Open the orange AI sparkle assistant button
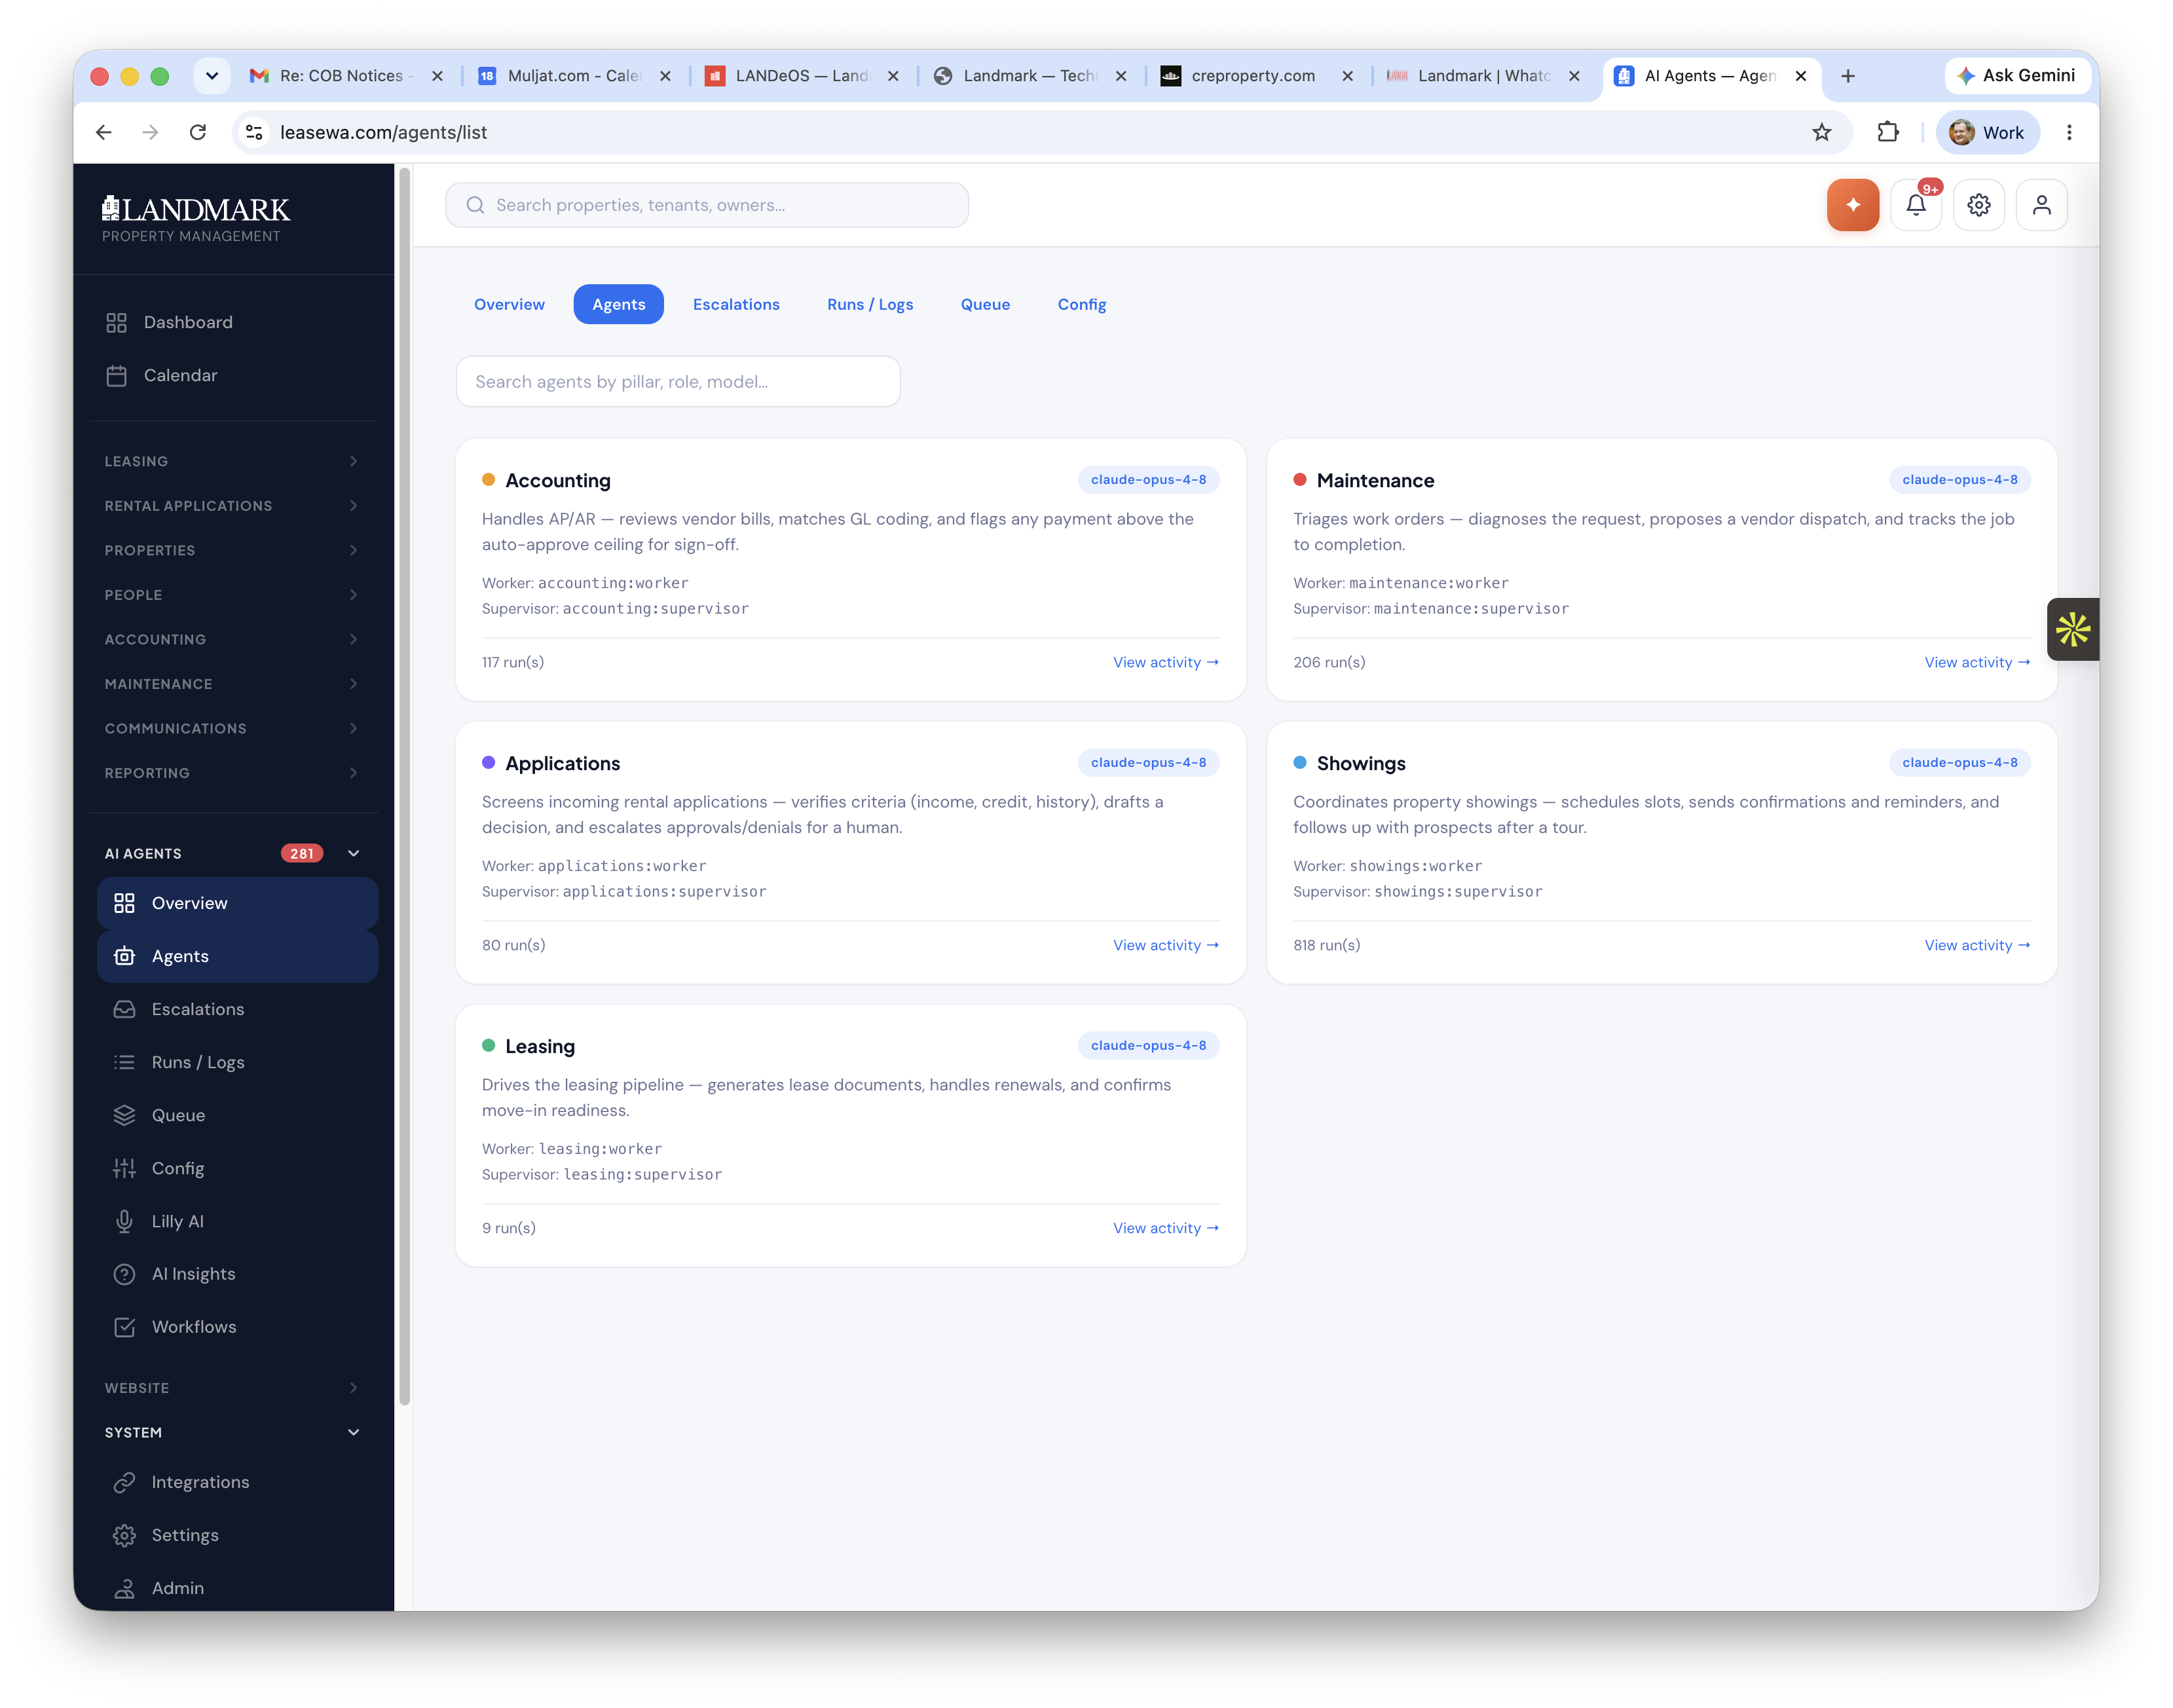This screenshot has width=2173, height=1708. 1852,205
